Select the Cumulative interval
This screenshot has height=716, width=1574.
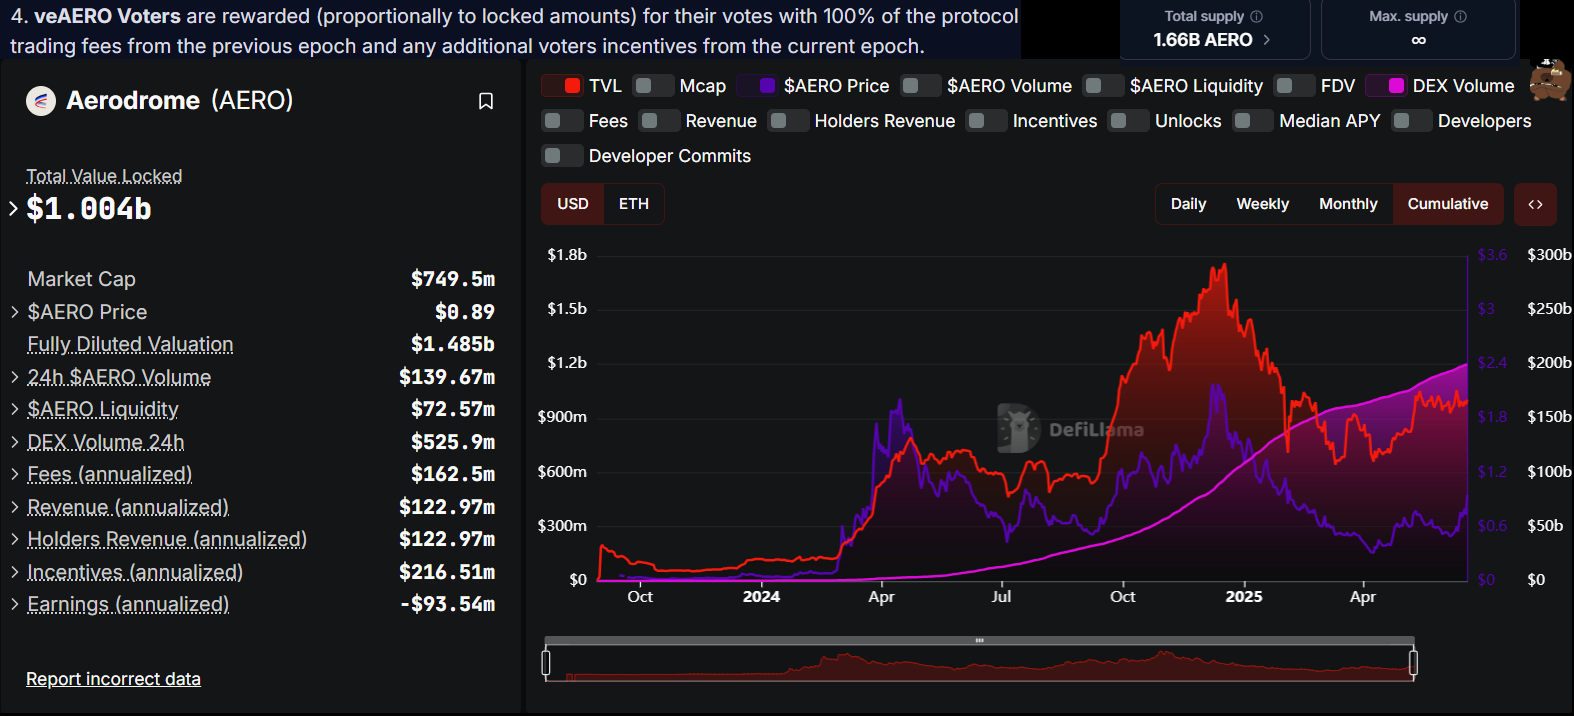click(1448, 204)
